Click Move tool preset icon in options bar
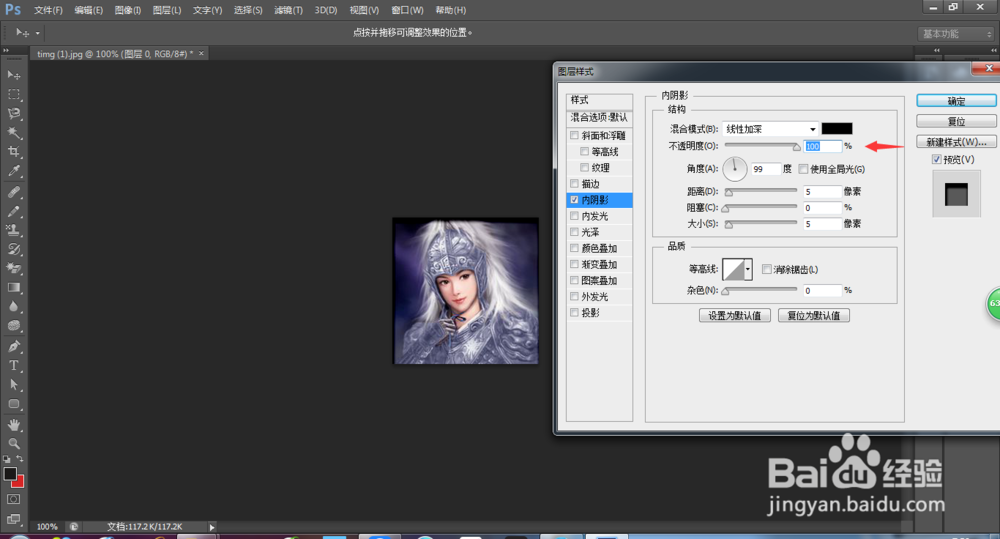The image size is (1000, 539). [23, 33]
